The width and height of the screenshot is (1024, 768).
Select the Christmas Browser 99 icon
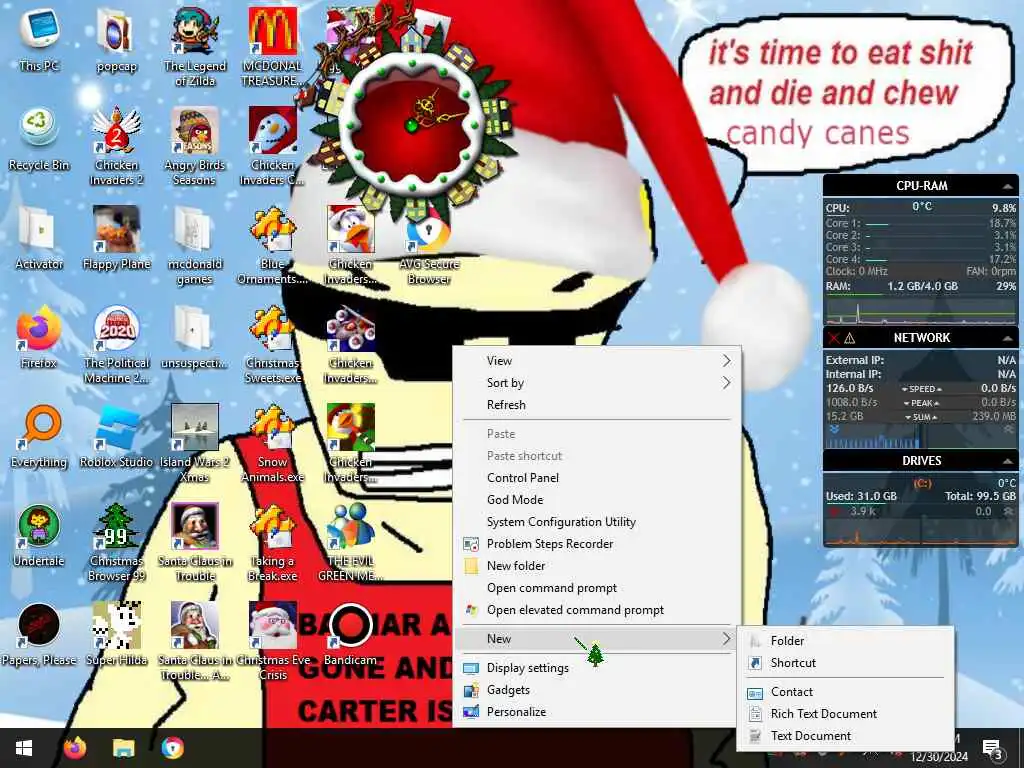coord(116,541)
